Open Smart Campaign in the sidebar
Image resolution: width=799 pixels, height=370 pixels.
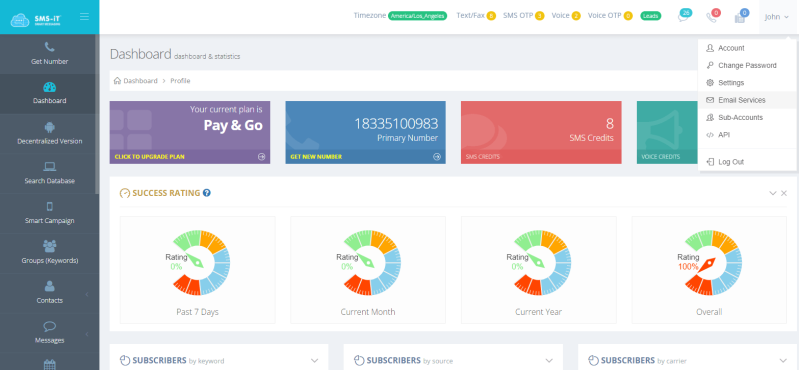(x=49, y=213)
